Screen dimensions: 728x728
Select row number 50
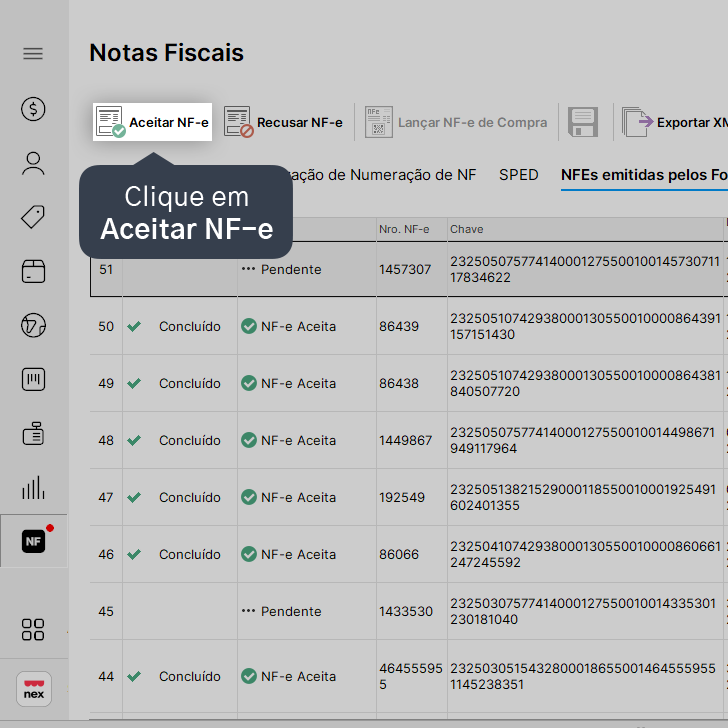(106, 326)
